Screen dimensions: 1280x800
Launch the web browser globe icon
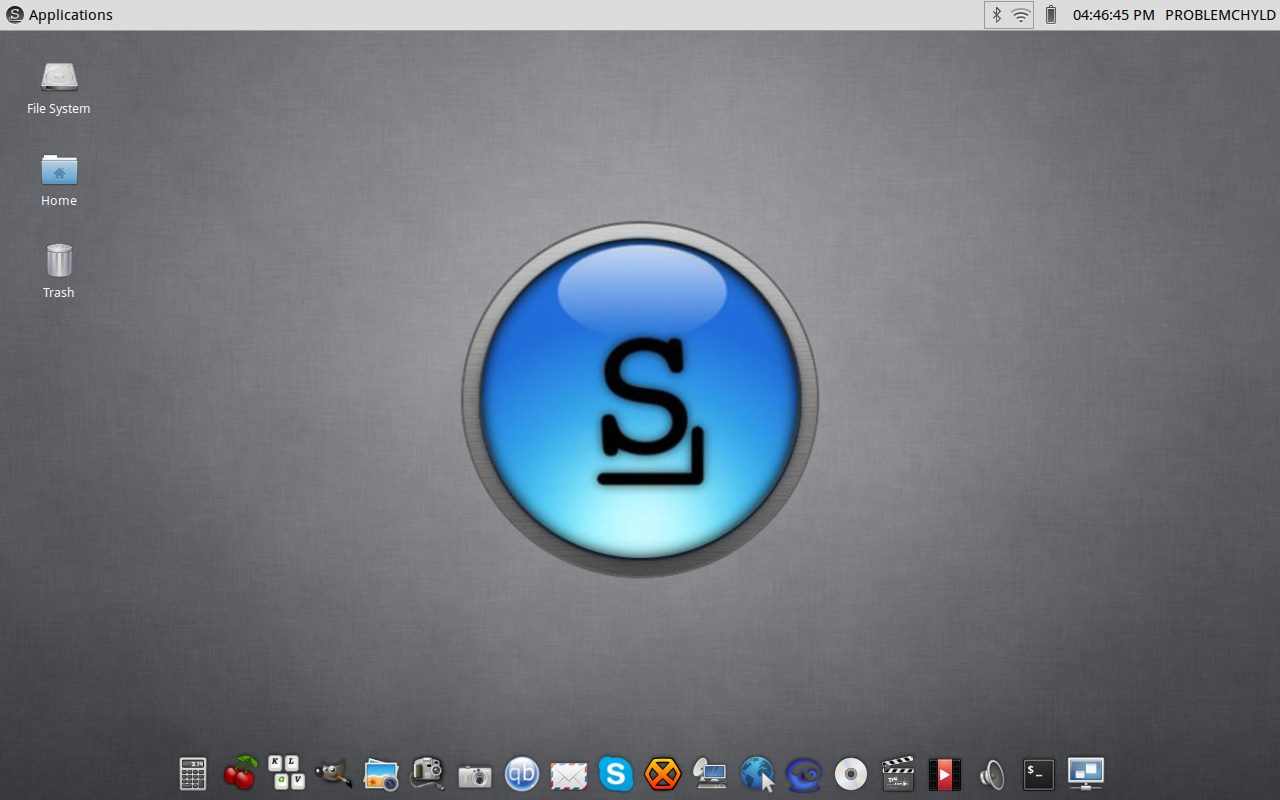[x=758, y=774]
